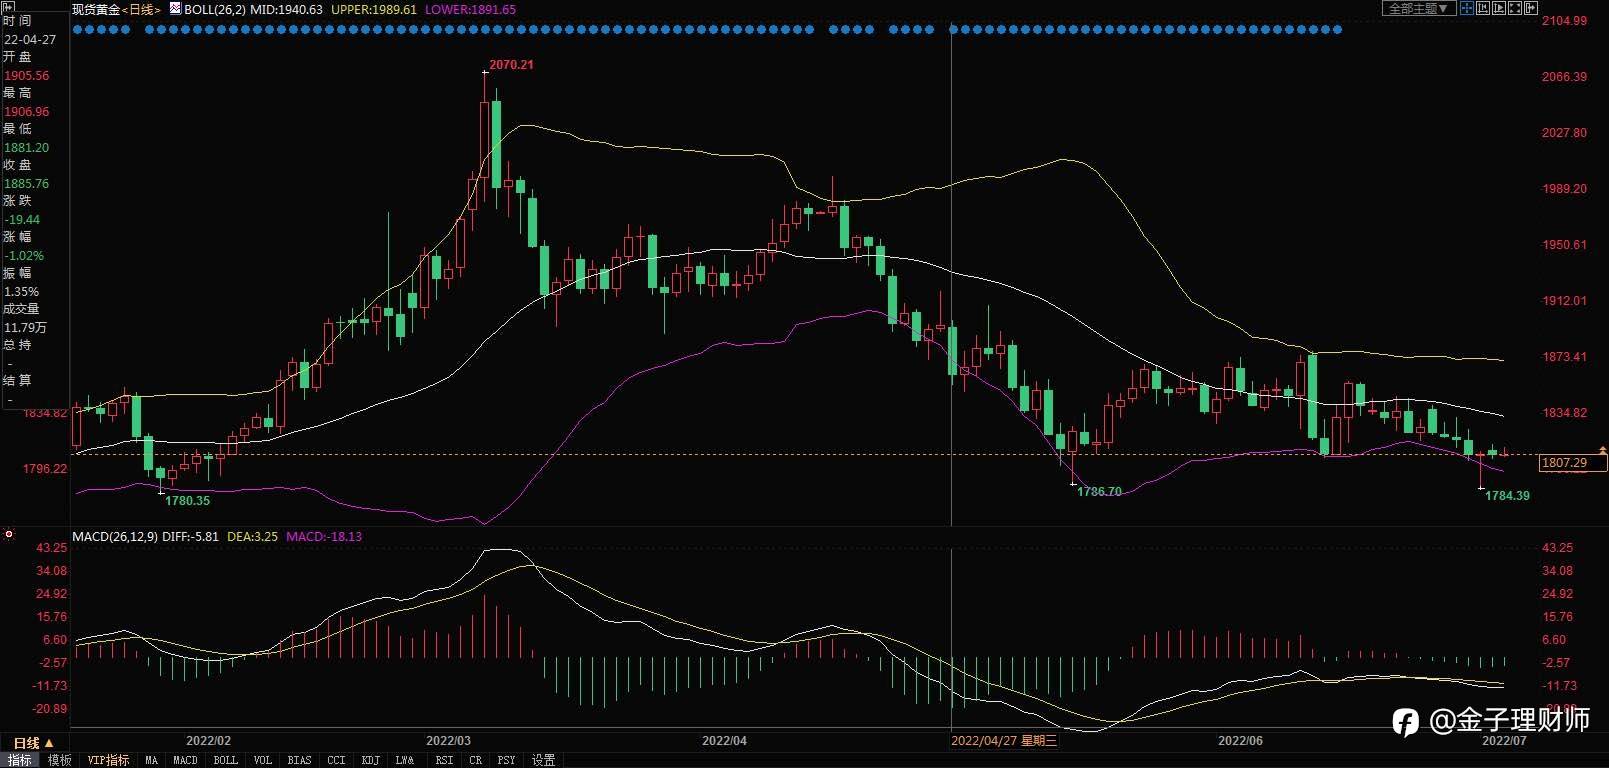Viewport: 1609px width, 768px height.
Task: Click the MACD sub-chart settings icon
Action: [x=9, y=534]
